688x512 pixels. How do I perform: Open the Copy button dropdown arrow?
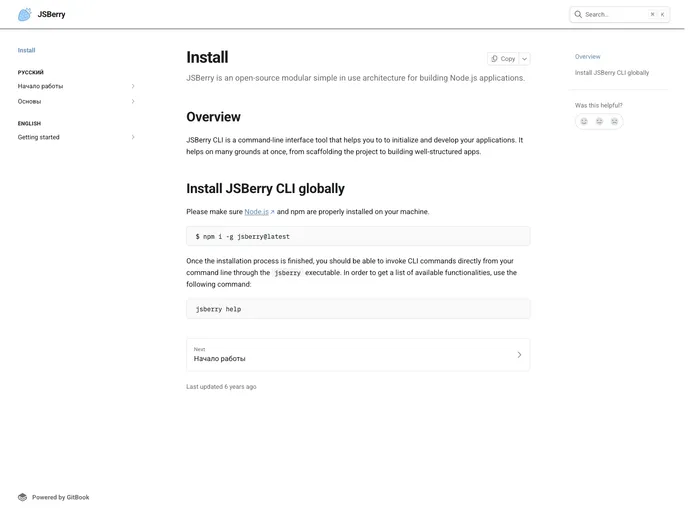524,59
